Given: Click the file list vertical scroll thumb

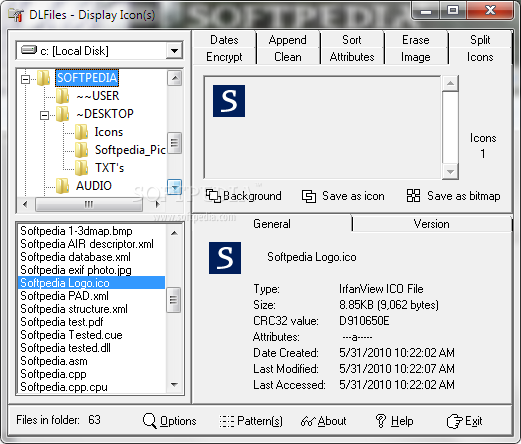Looking at the screenshot, I should tap(174, 300).
